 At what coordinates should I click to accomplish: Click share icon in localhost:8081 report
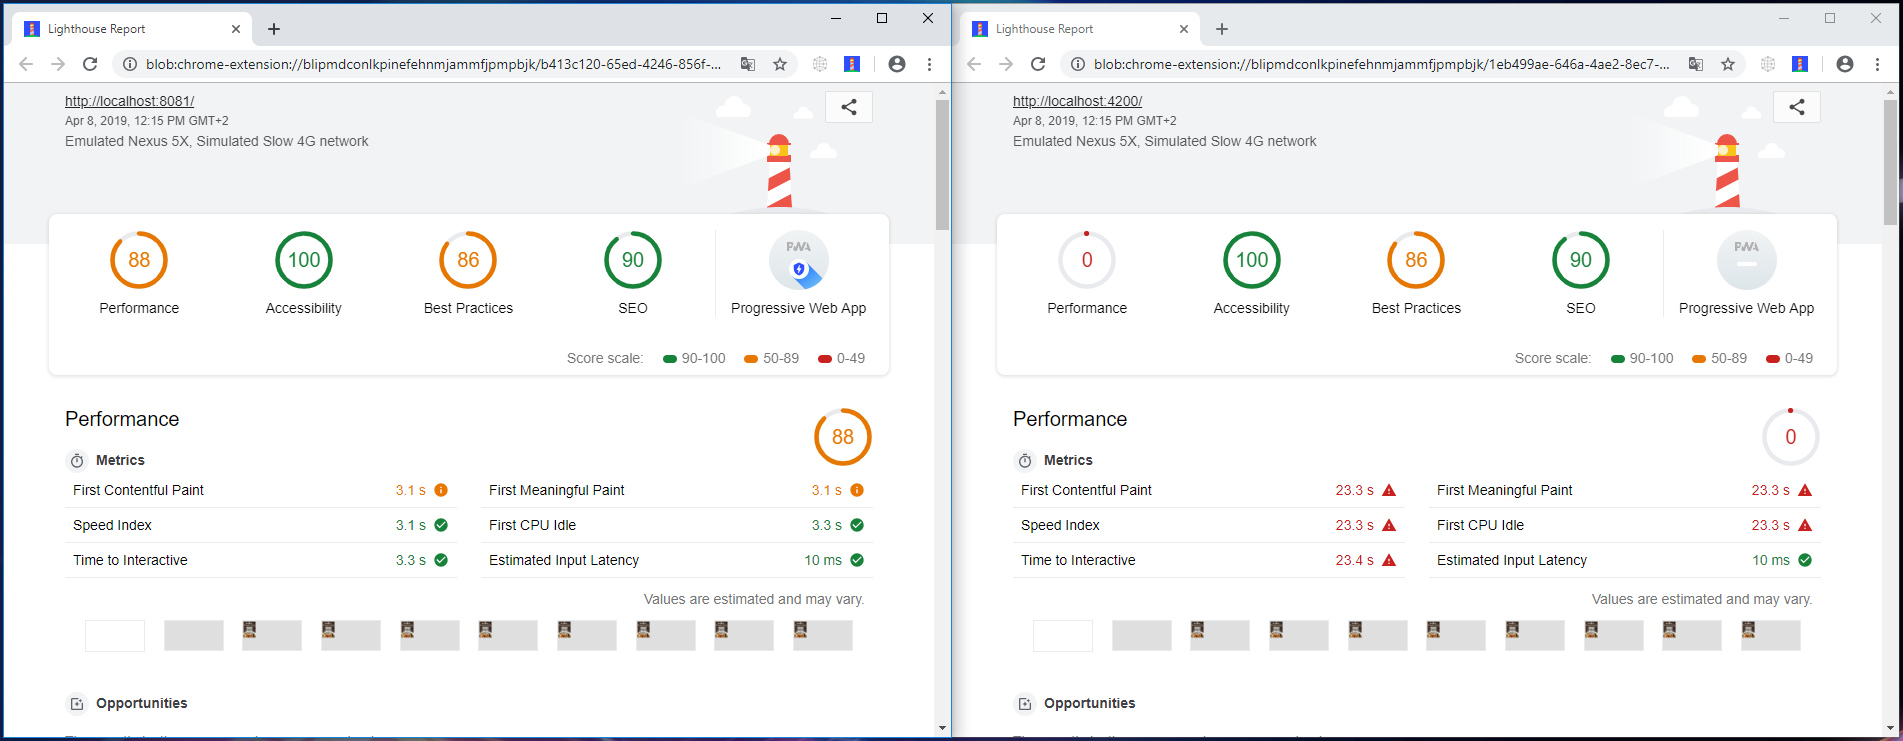click(848, 107)
